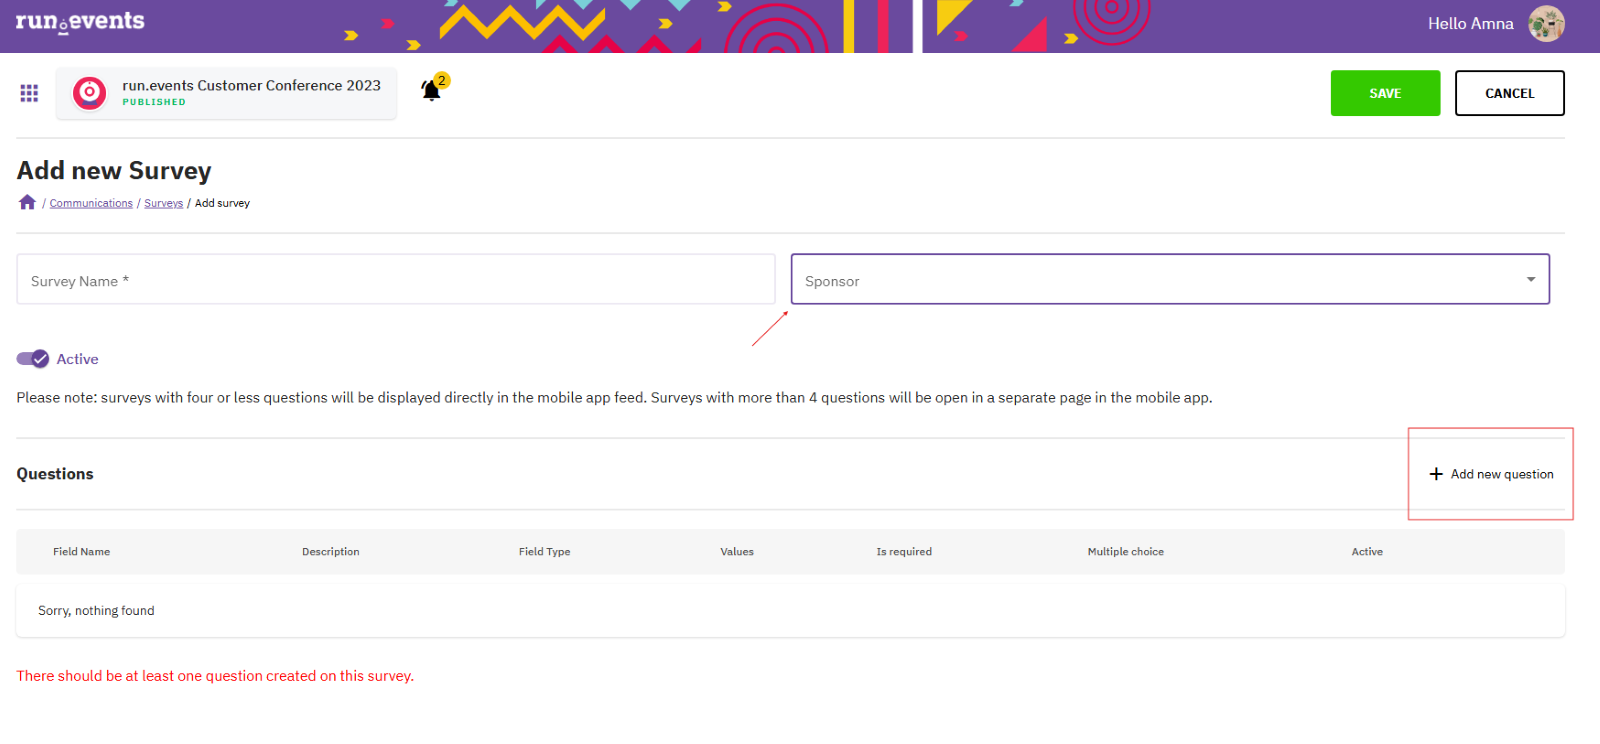Click the Field Name column header
The height and width of the screenshot is (744, 1600).
coord(82,552)
